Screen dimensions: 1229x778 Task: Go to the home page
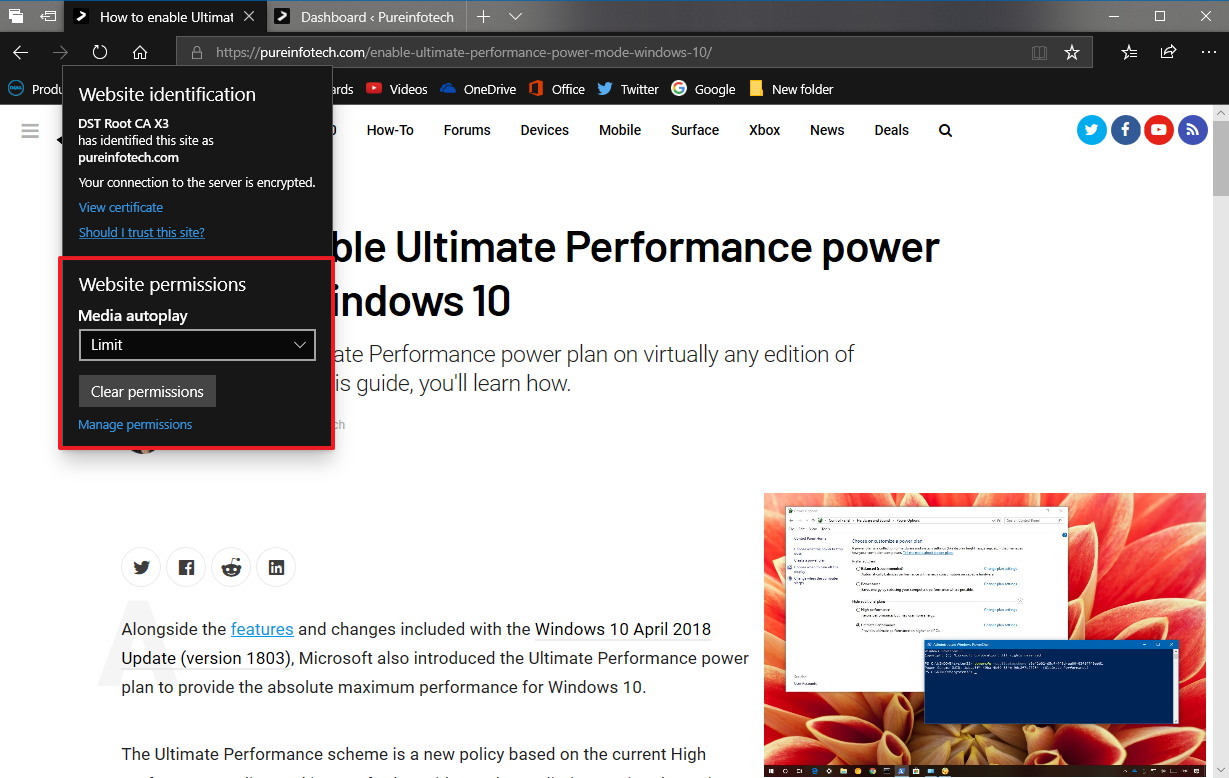click(140, 52)
